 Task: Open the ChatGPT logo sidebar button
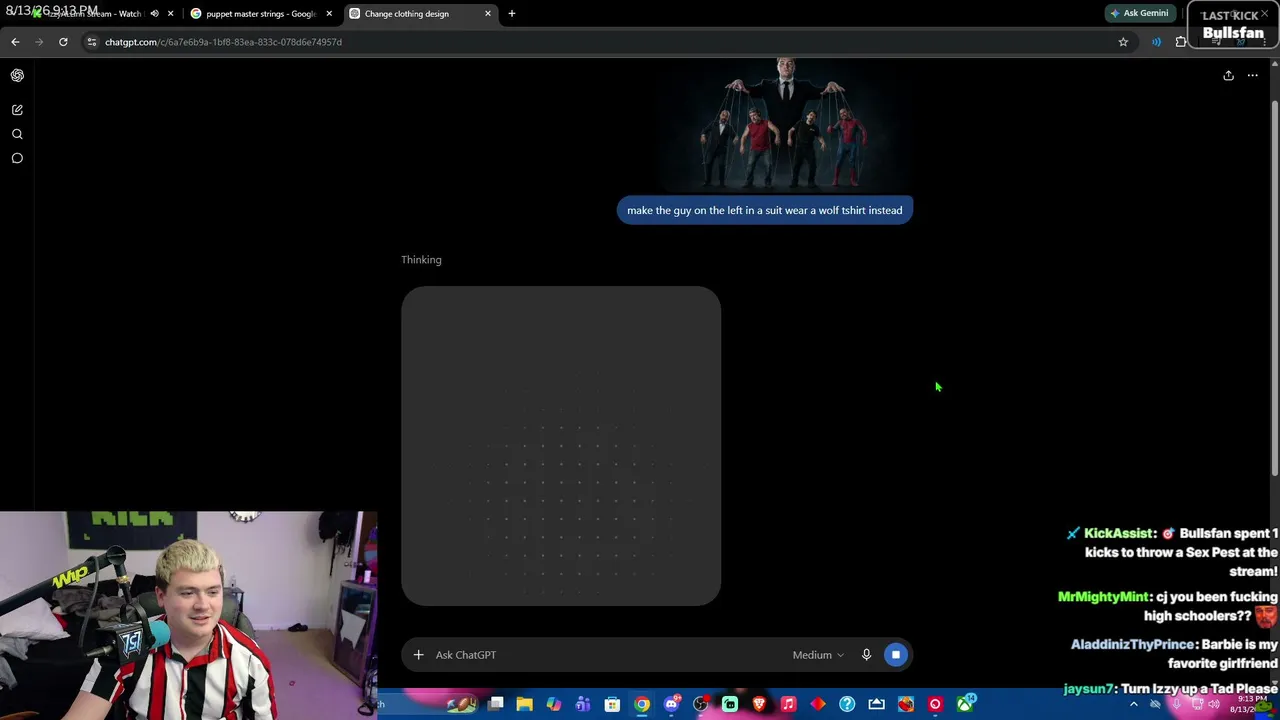pyautogui.click(x=17, y=75)
